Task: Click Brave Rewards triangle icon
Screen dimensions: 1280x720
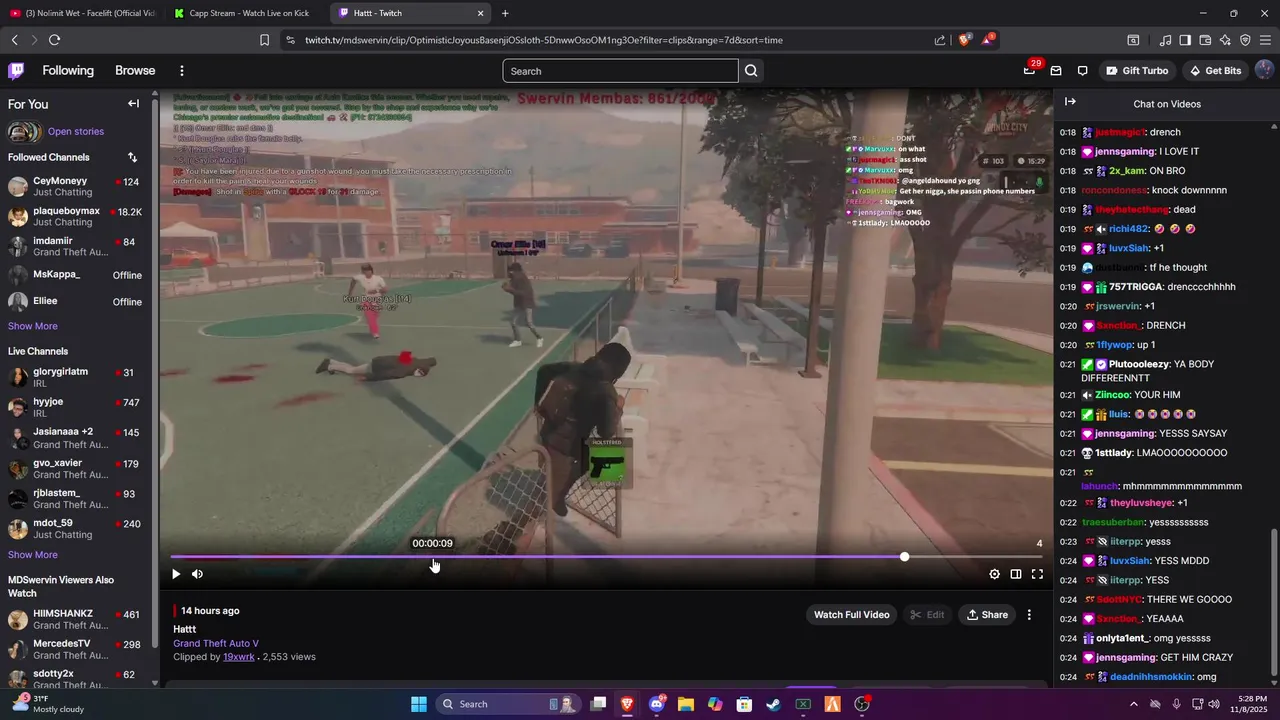Action: click(x=988, y=40)
